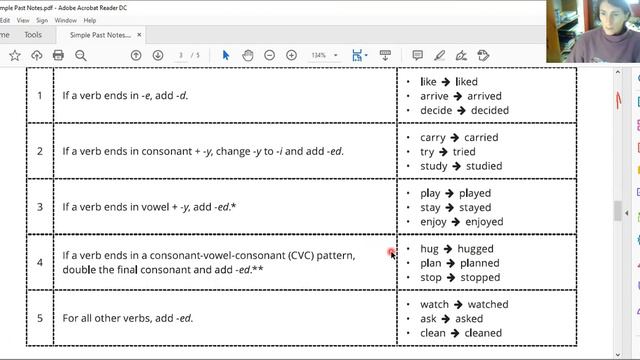
Task: Zoom in with the plus button
Action: tap(291, 55)
